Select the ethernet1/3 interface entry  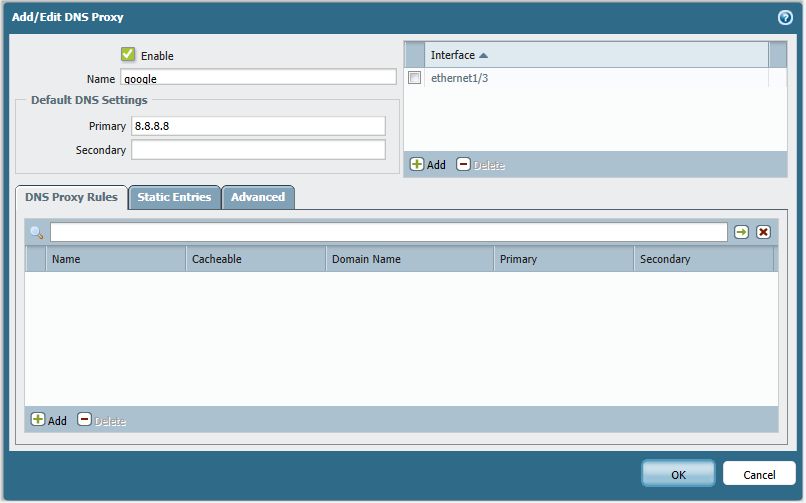(459, 78)
